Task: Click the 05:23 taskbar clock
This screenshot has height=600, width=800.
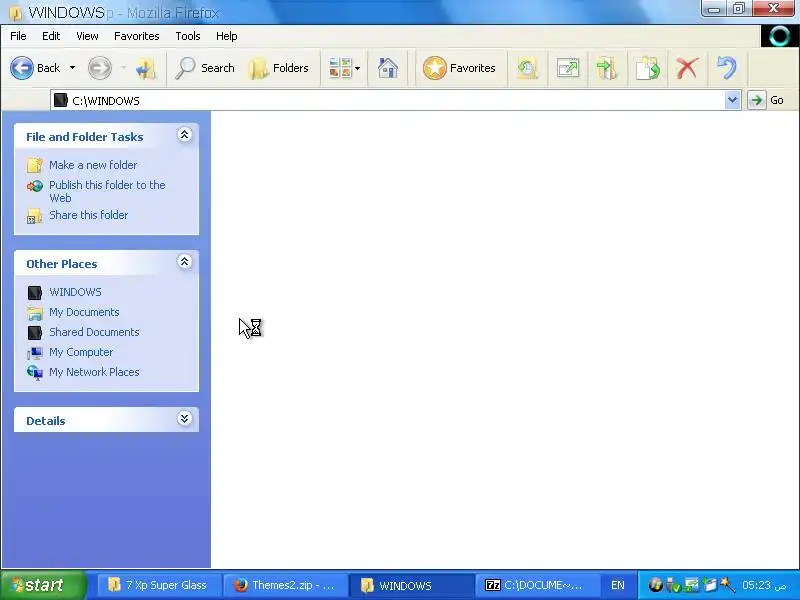Action: pos(764,585)
